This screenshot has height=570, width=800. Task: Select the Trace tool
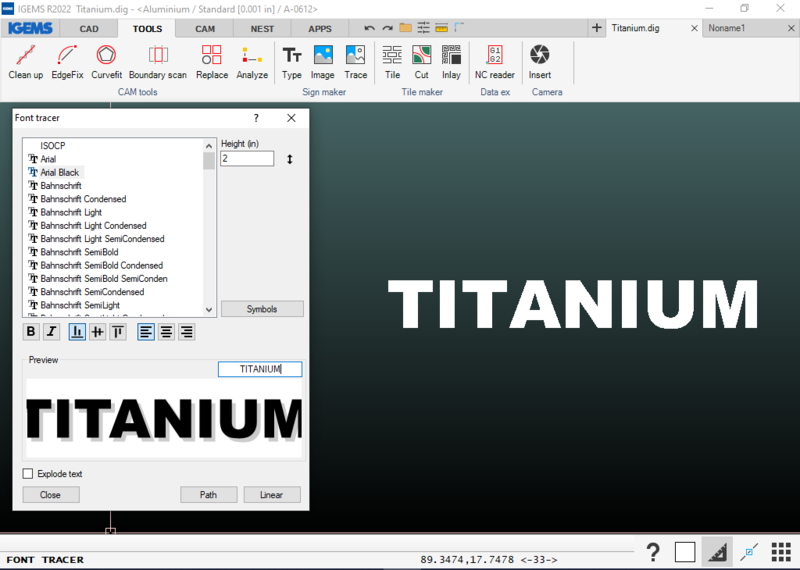pyautogui.click(x=356, y=62)
